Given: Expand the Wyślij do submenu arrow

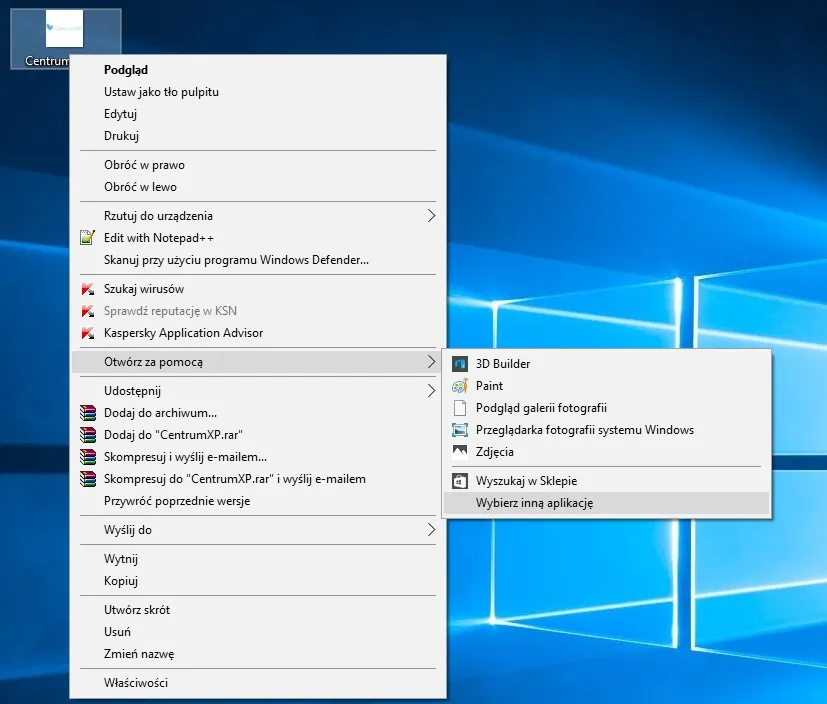Looking at the screenshot, I should [x=431, y=530].
